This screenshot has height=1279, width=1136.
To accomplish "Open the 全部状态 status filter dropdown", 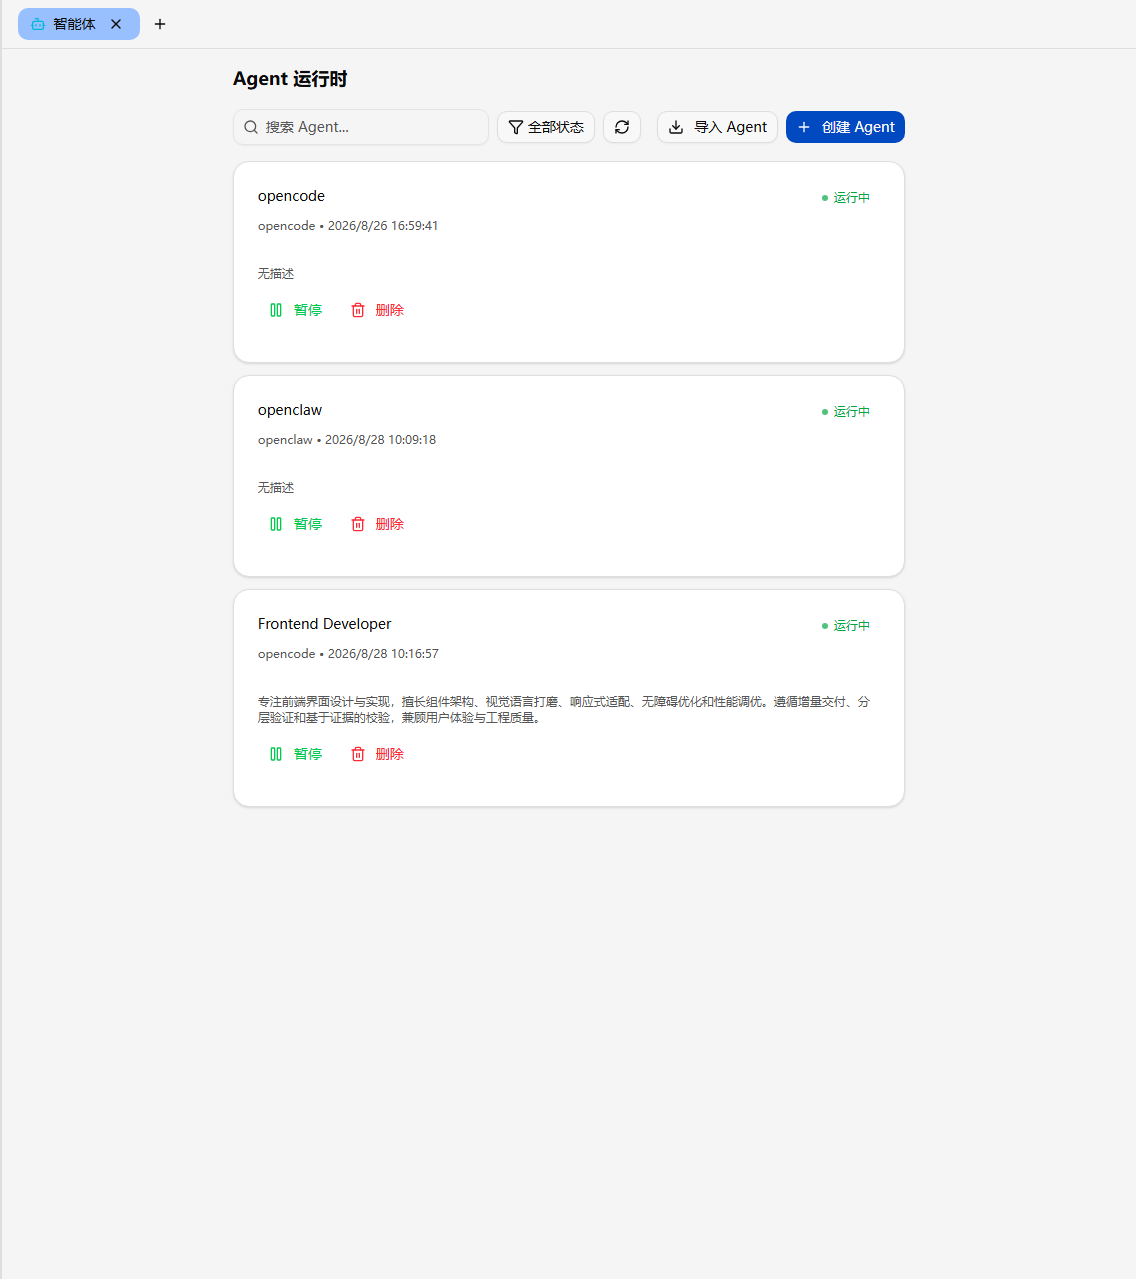I will (x=546, y=127).
